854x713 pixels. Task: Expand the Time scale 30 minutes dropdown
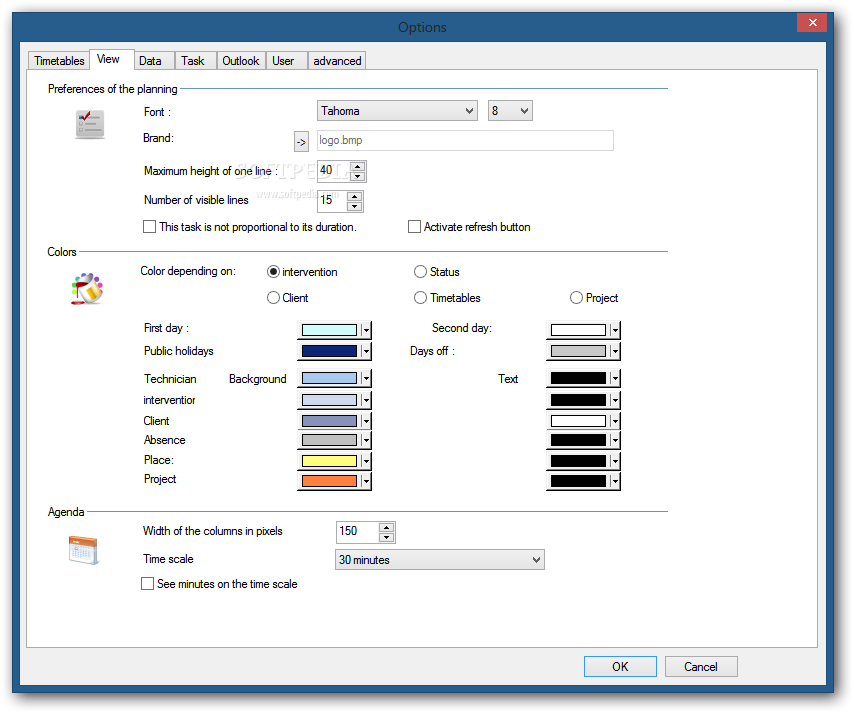coord(439,560)
